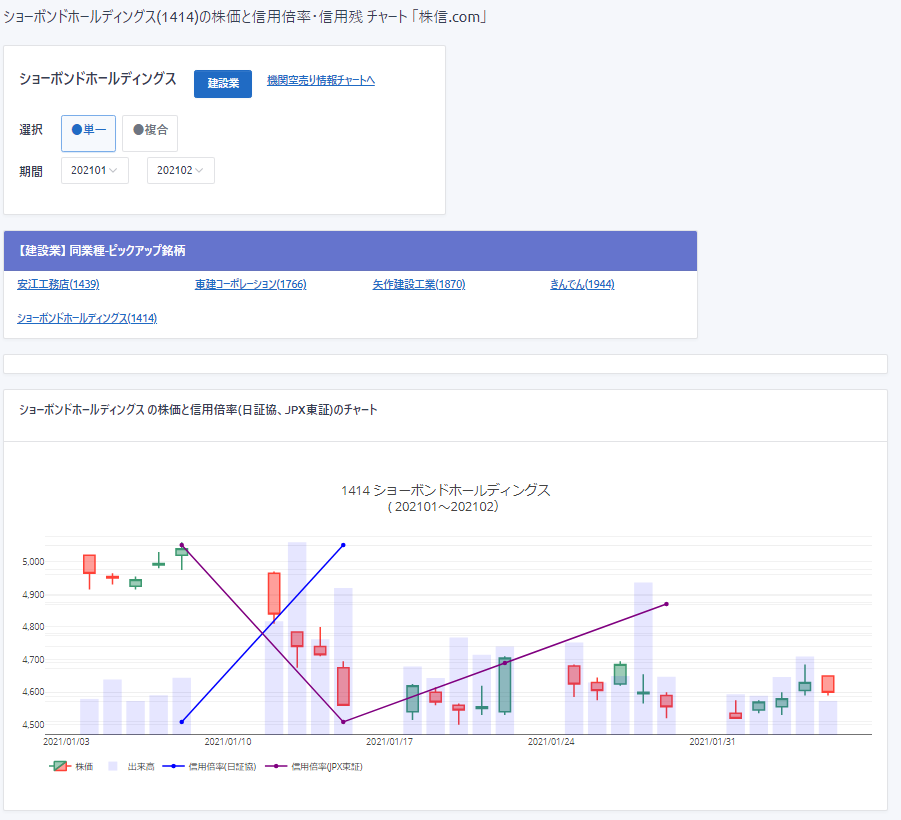901x820 pixels.
Task: Open ショーボンドホールディングス(1414) link in pickup list
Action: [87, 318]
